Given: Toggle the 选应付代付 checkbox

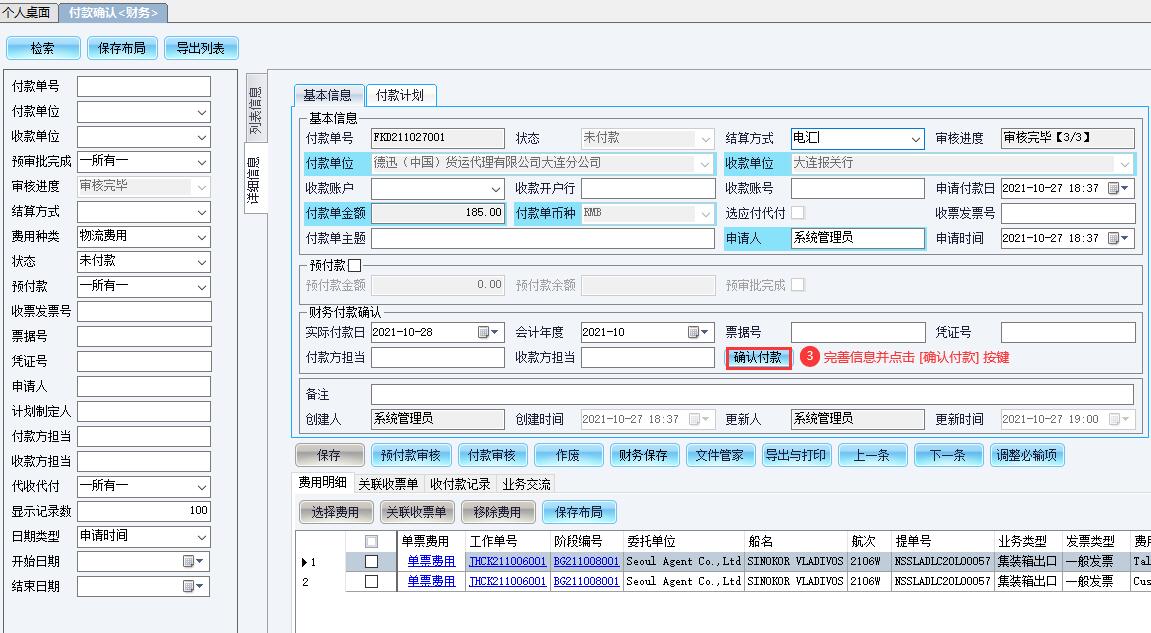Looking at the screenshot, I should pos(798,213).
